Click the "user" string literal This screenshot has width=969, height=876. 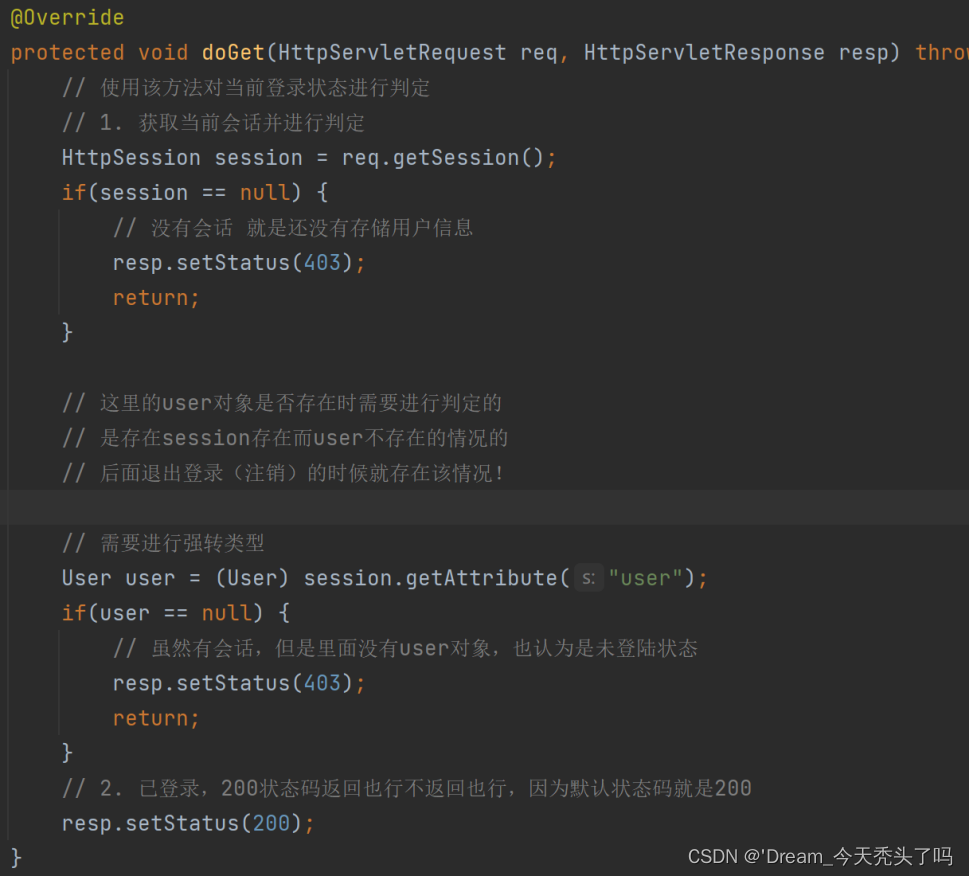point(646,578)
